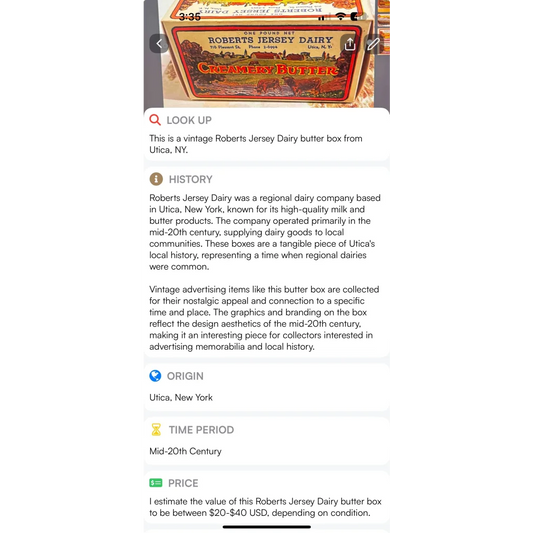Tap the back arrow button
533x533 pixels.
click(159, 44)
